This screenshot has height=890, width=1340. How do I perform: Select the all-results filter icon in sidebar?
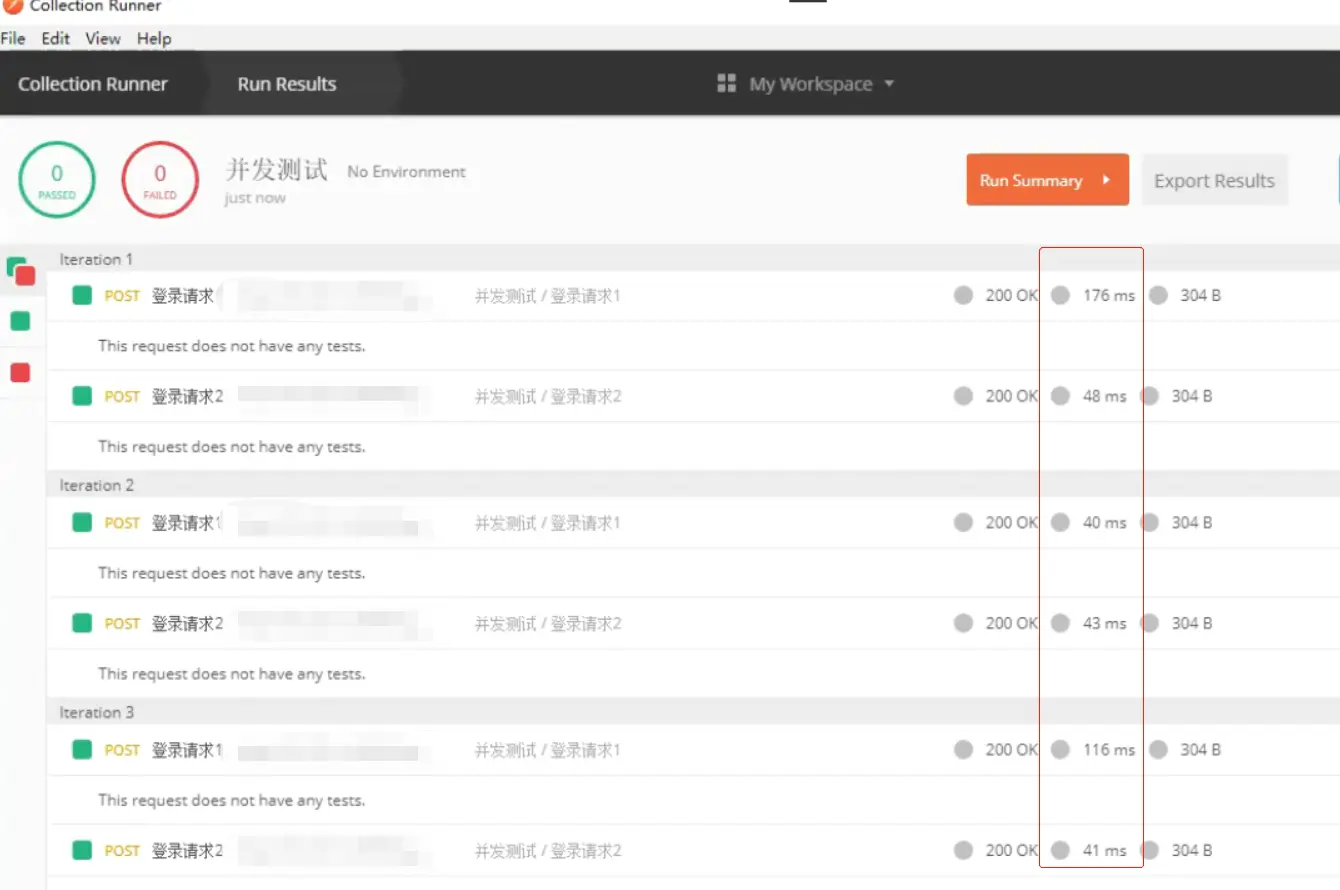(x=21, y=271)
